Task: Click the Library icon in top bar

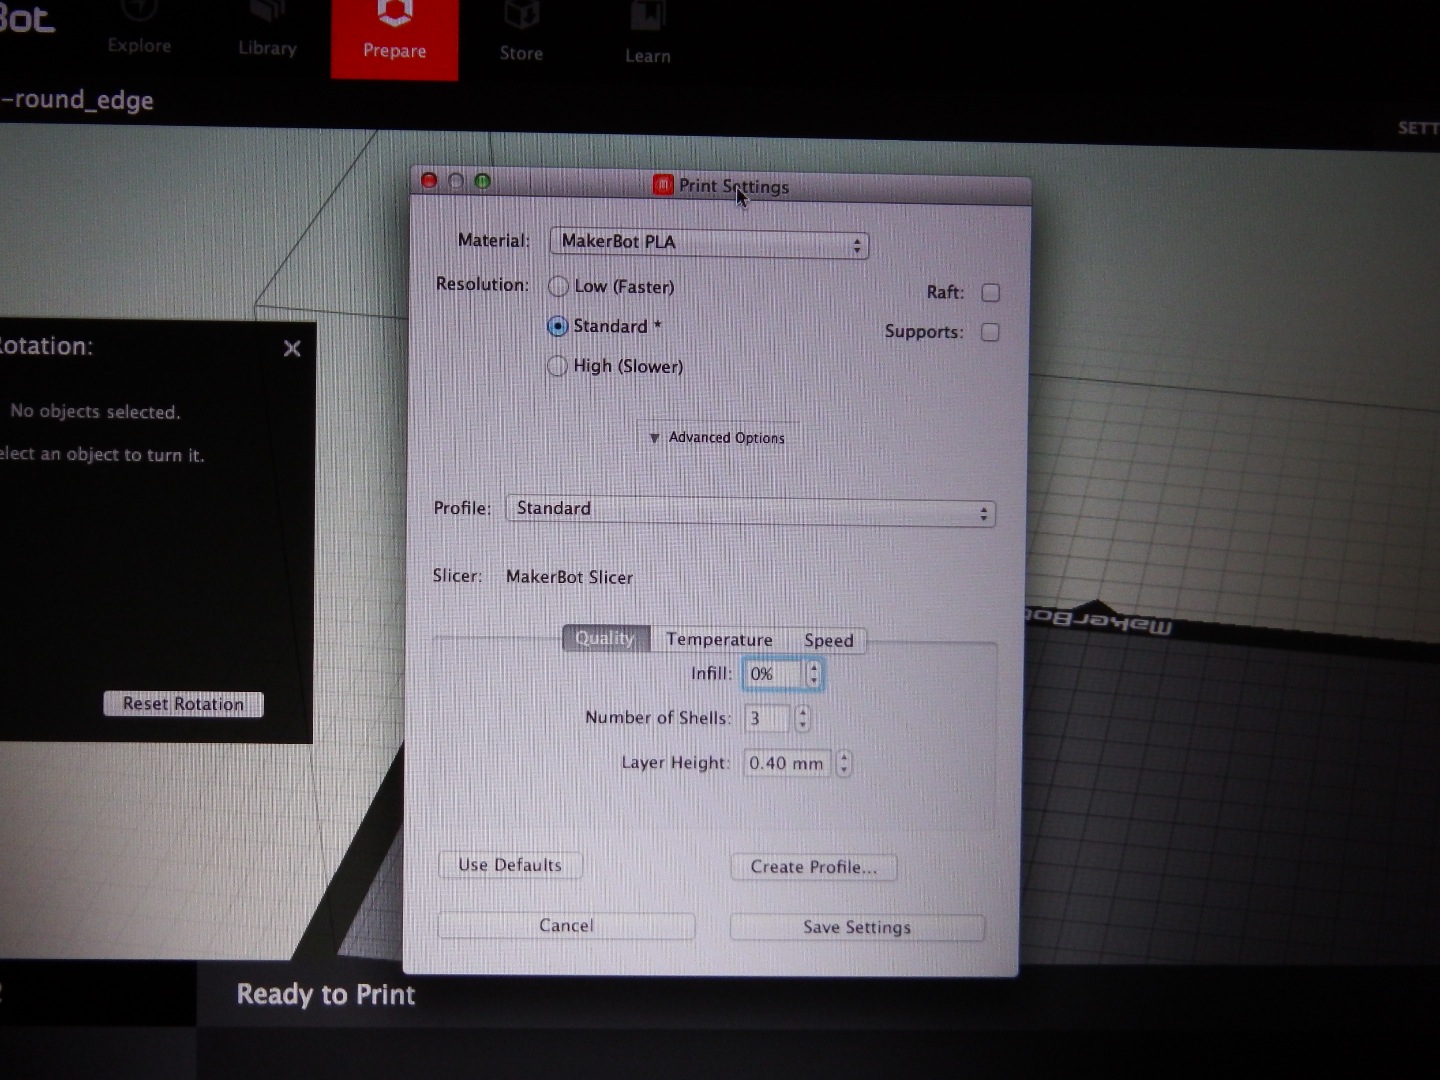Action: coord(267,12)
